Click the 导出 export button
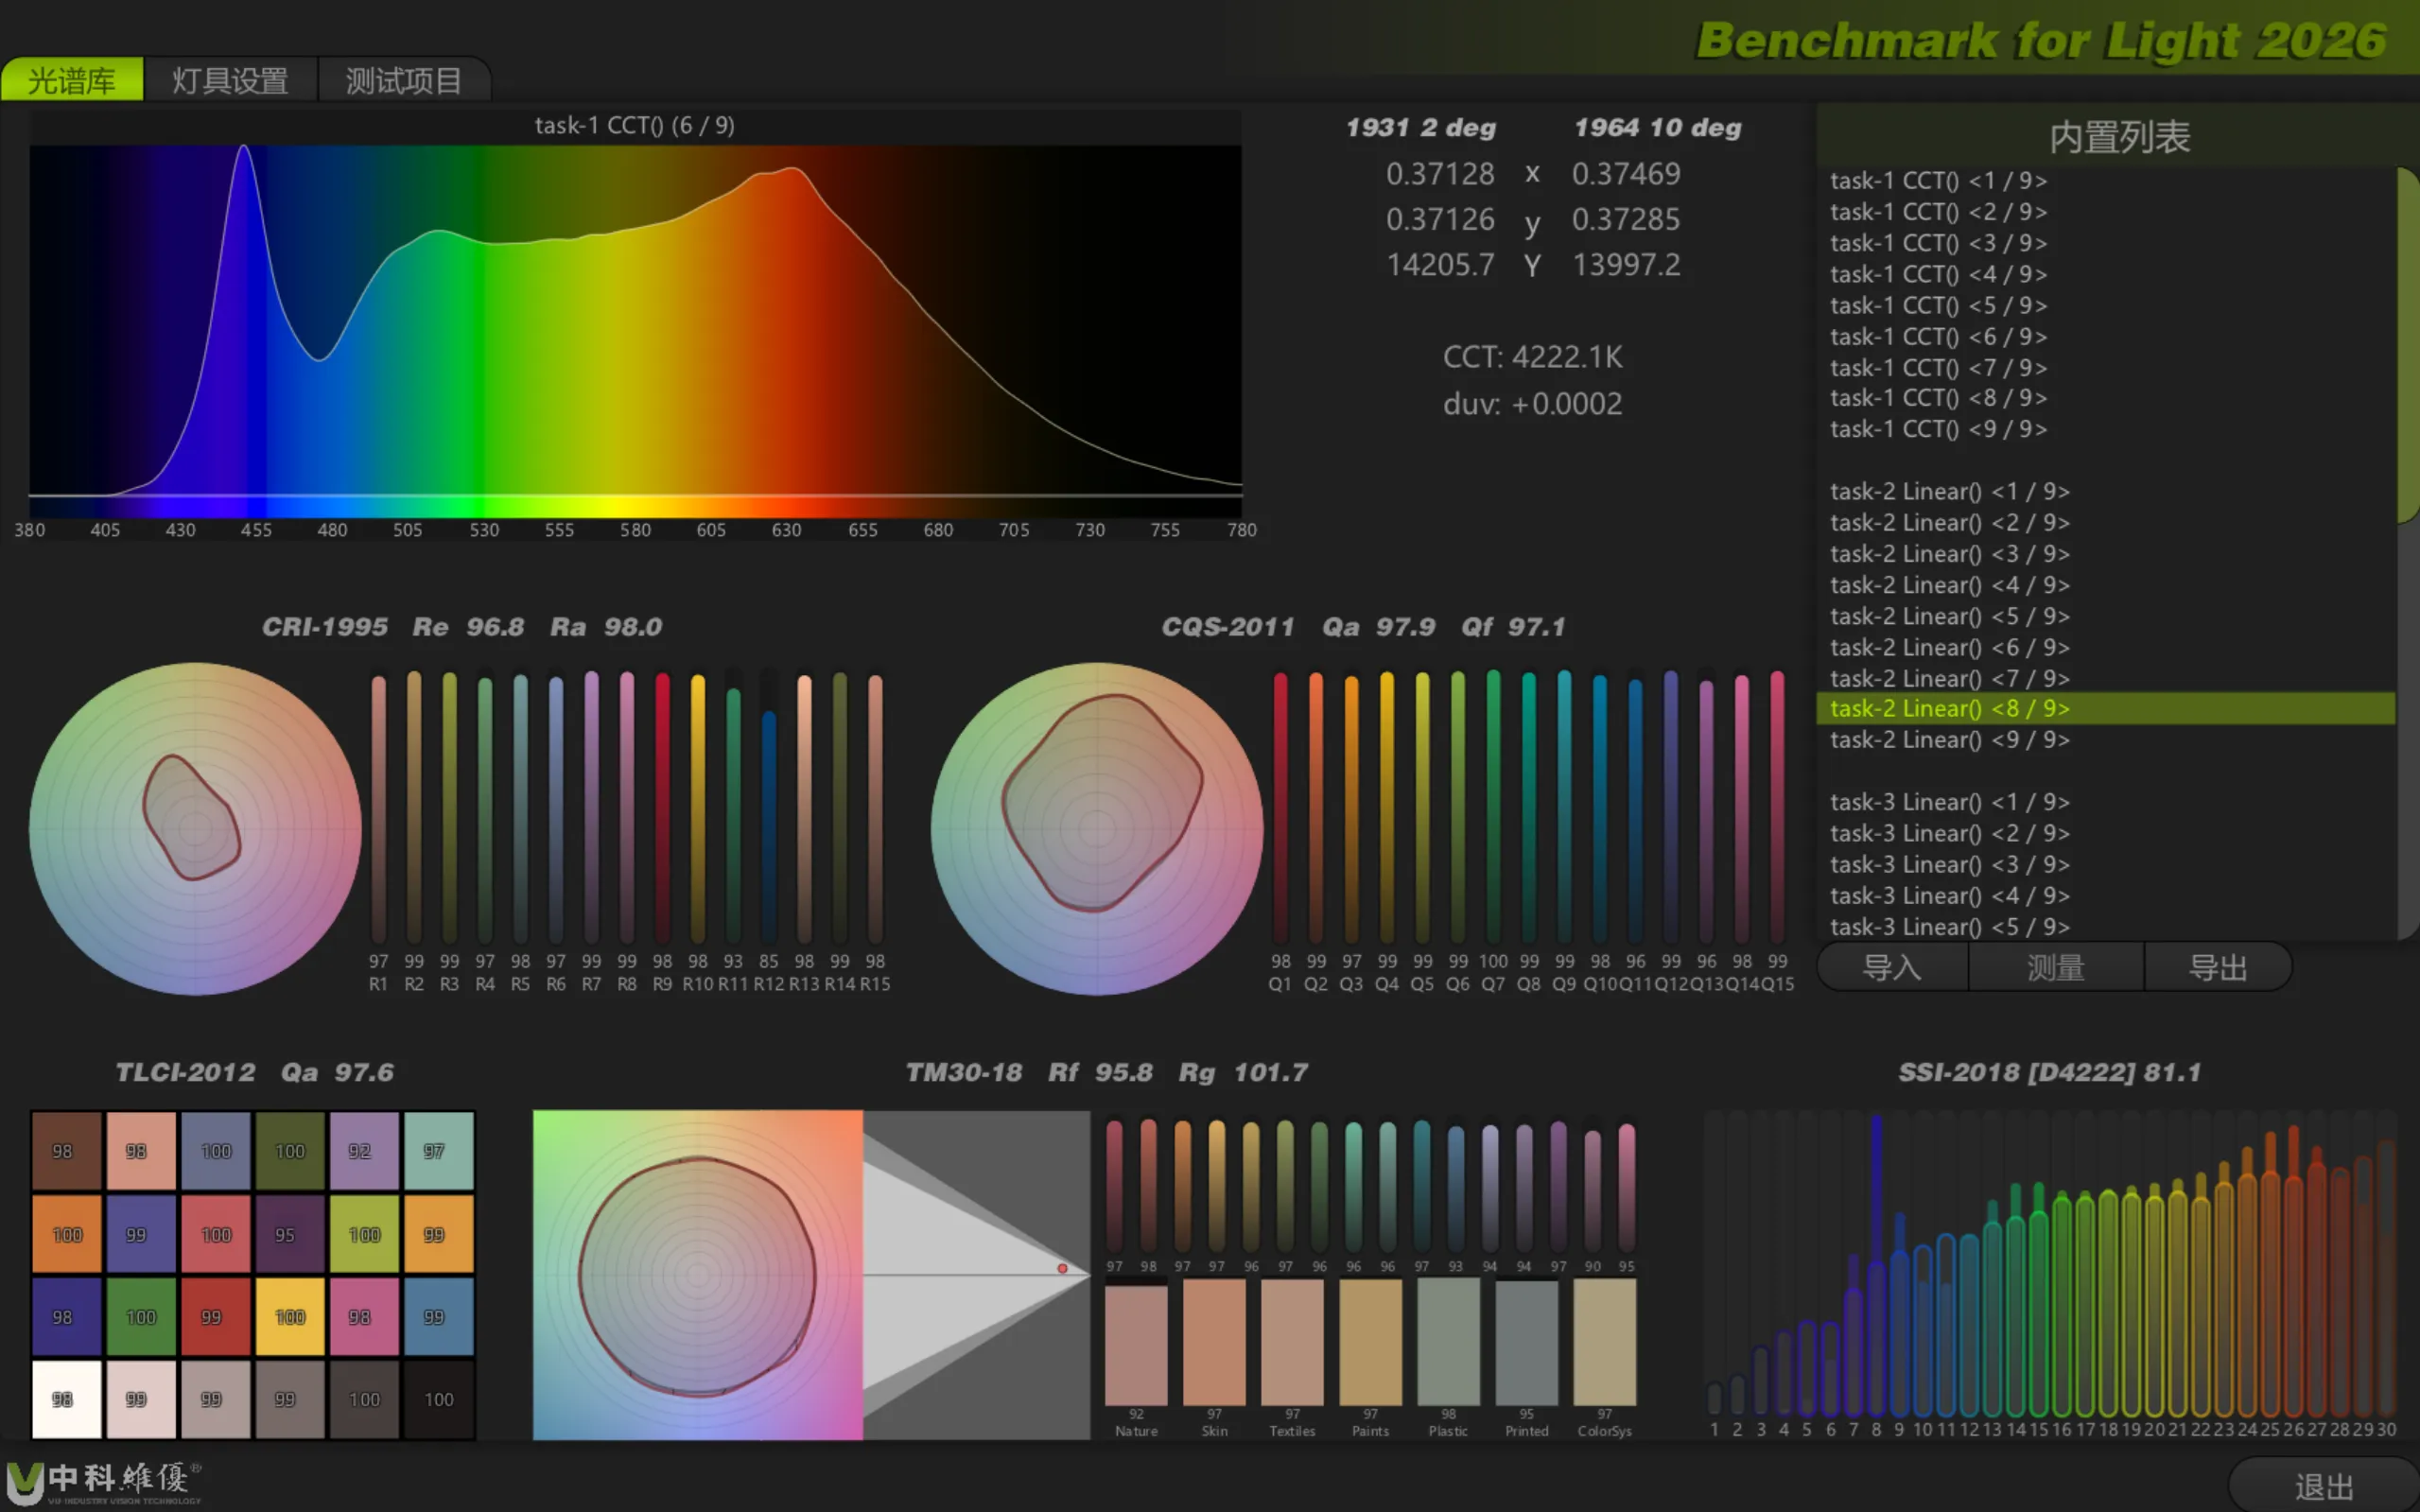The height and width of the screenshot is (1512, 2420). (x=2218, y=967)
